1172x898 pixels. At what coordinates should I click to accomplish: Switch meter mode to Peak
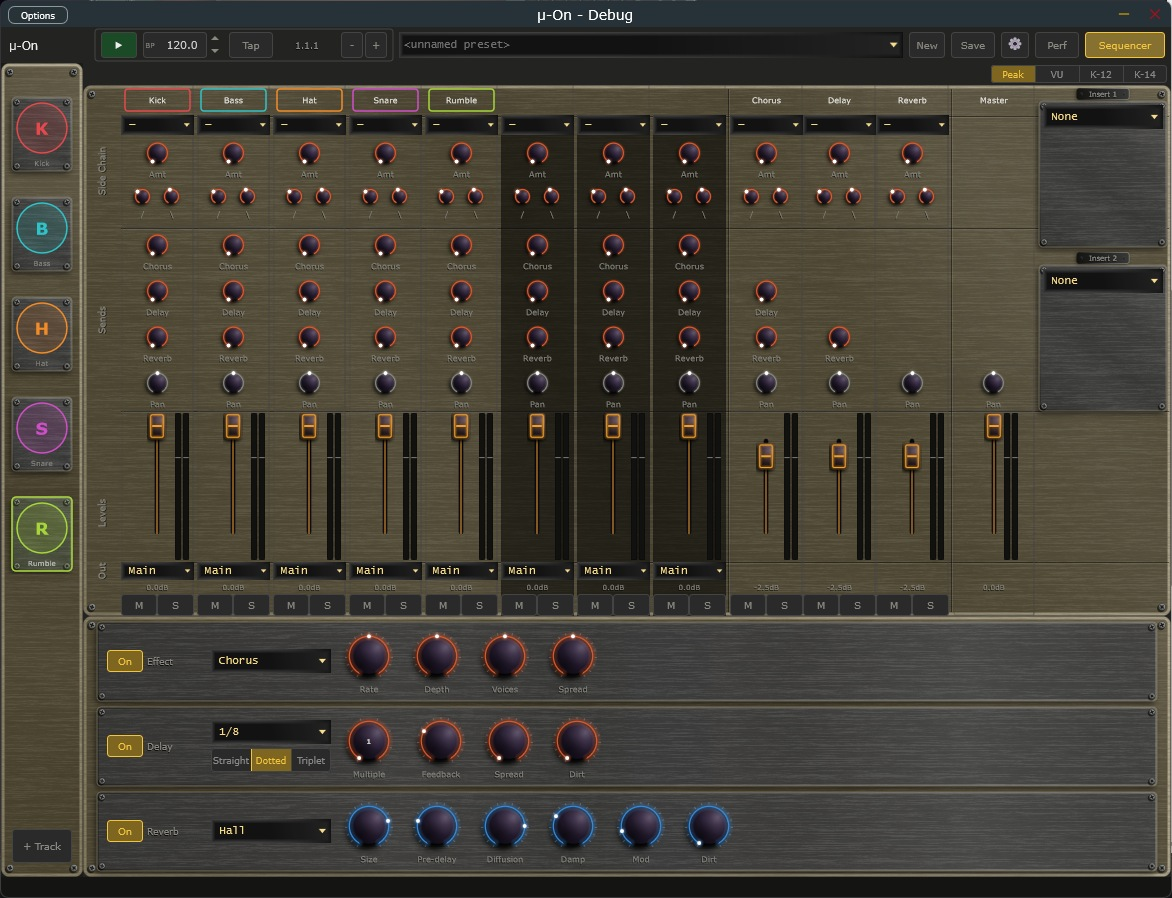tap(1013, 74)
